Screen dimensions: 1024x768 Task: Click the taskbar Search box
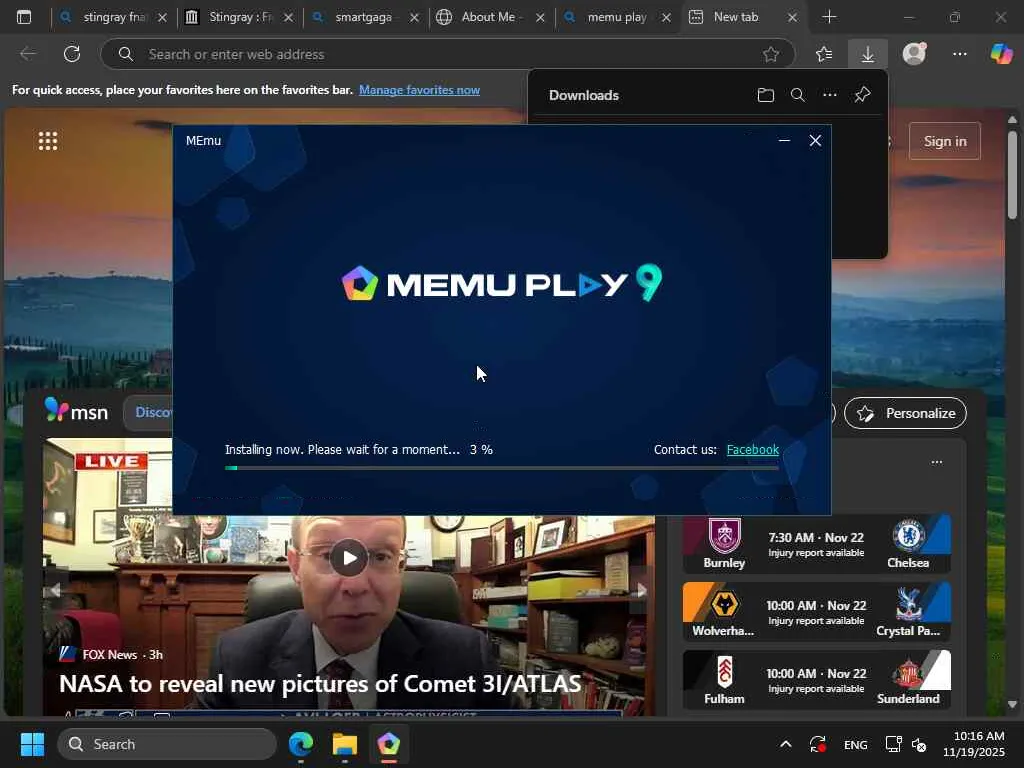pos(167,744)
